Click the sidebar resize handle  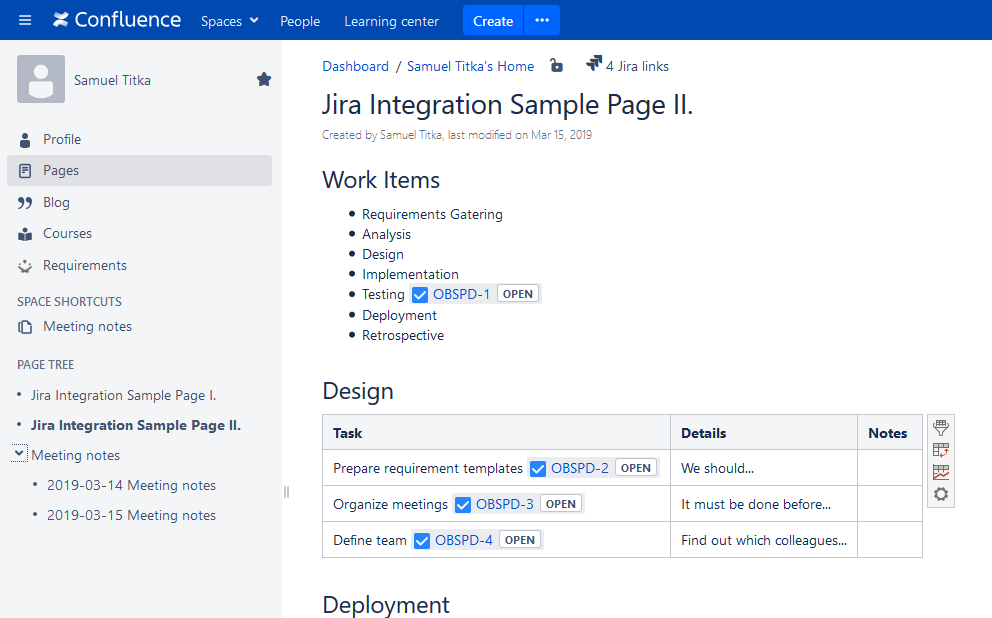(x=286, y=492)
